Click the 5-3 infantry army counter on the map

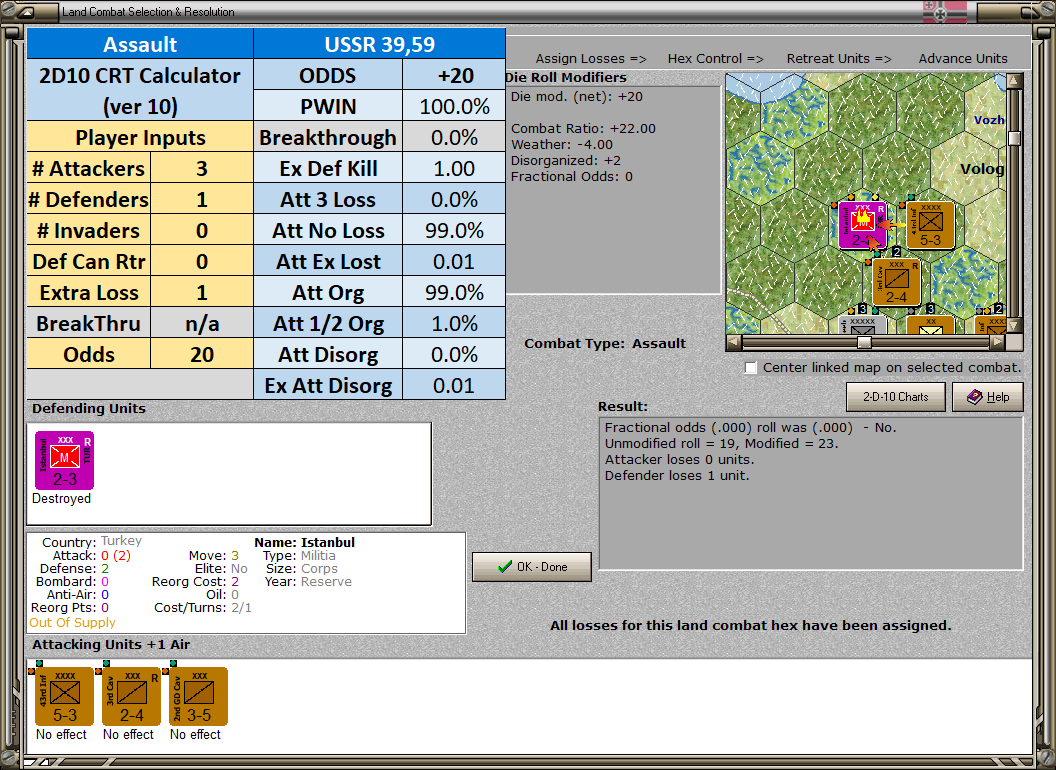930,225
